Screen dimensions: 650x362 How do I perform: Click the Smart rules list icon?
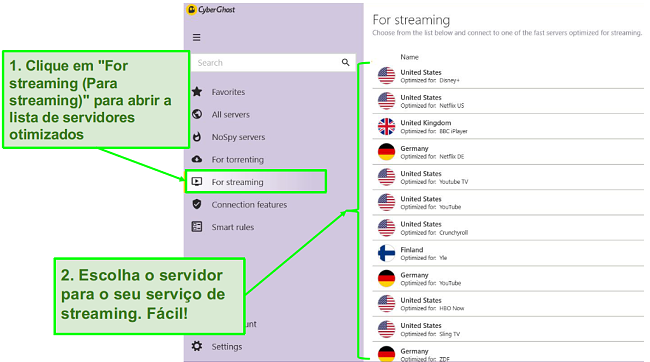(197, 226)
